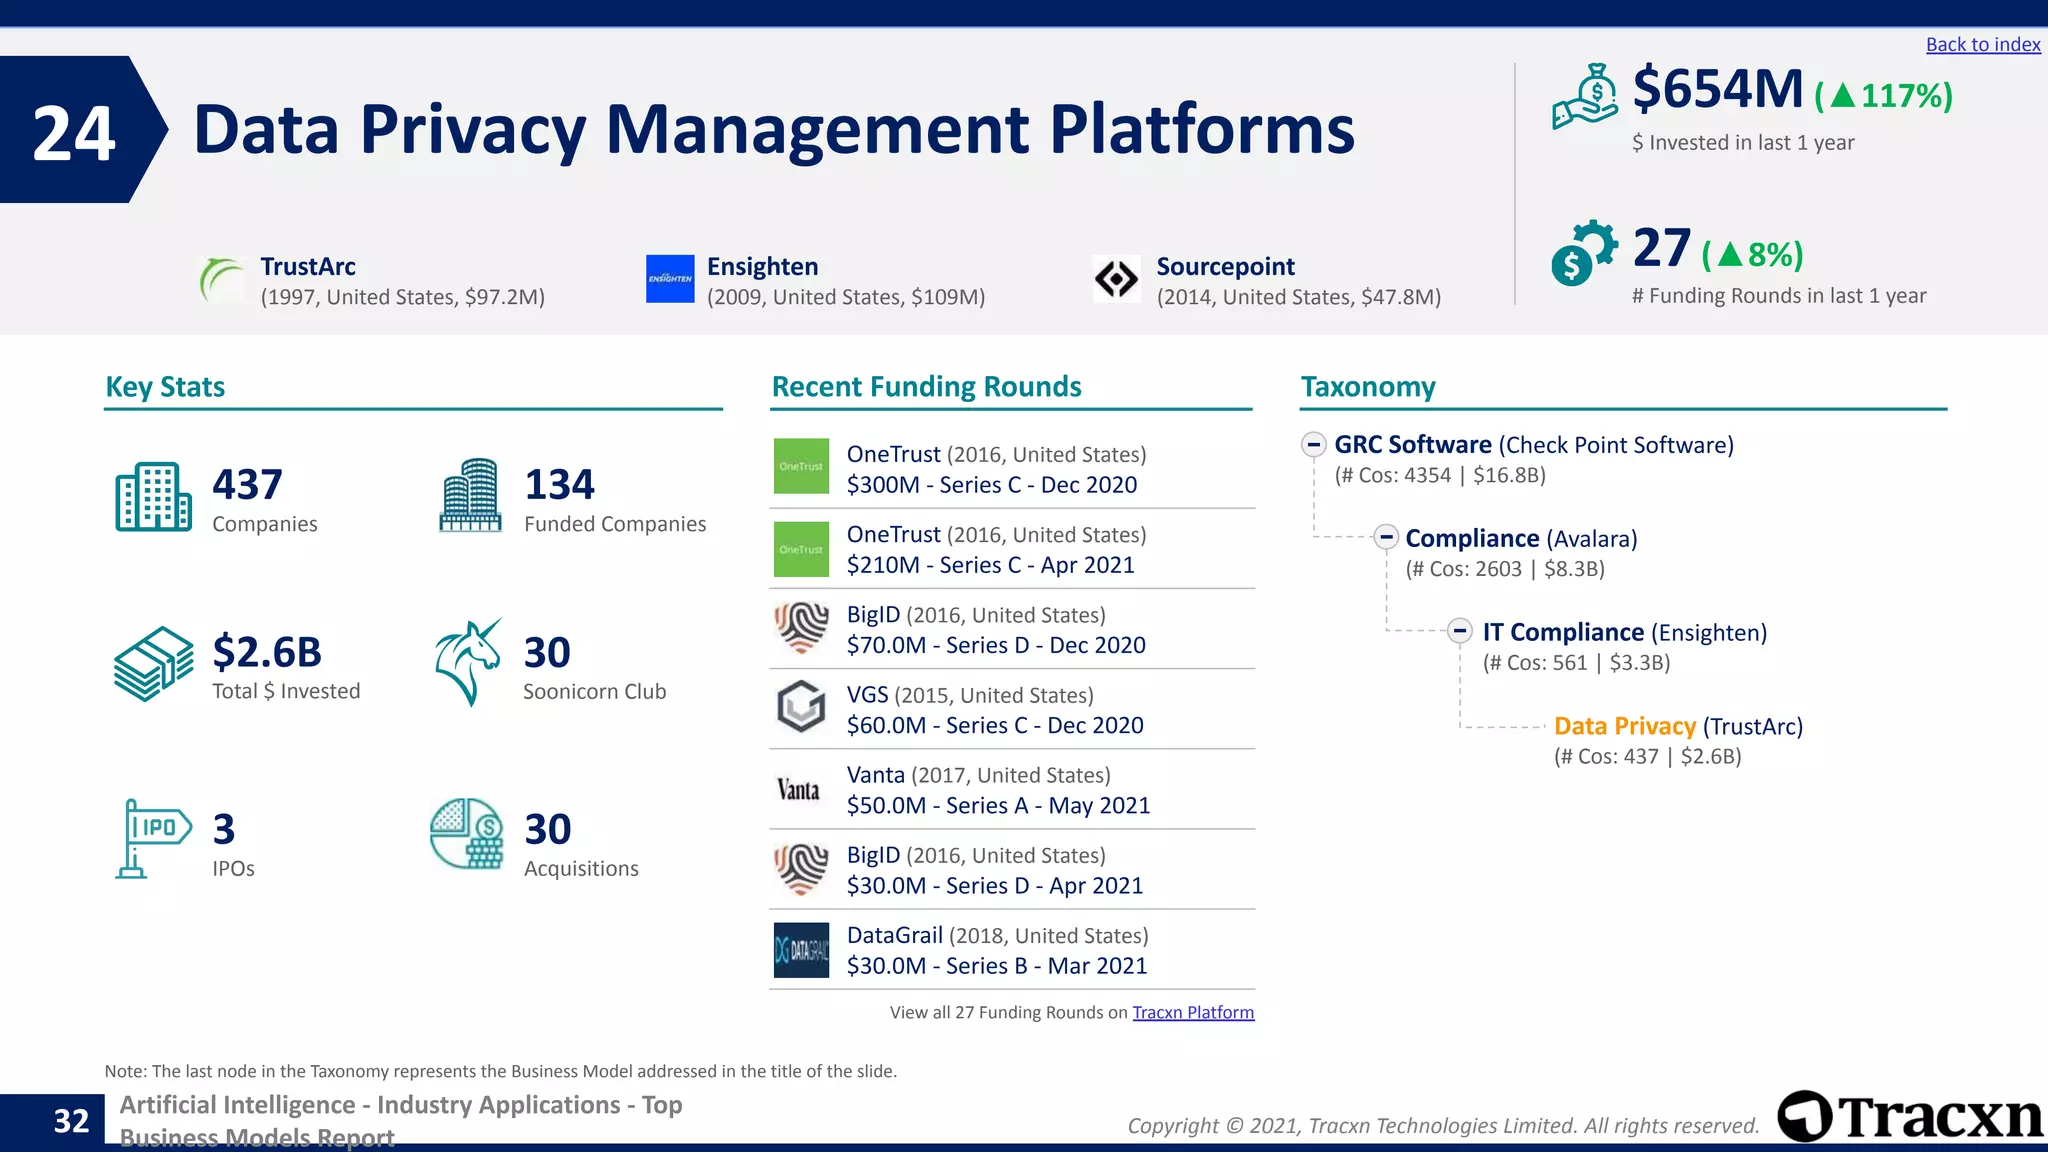Click the TrustArc company name
Image resolution: width=2048 pixels, height=1152 pixels.
coord(308,267)
